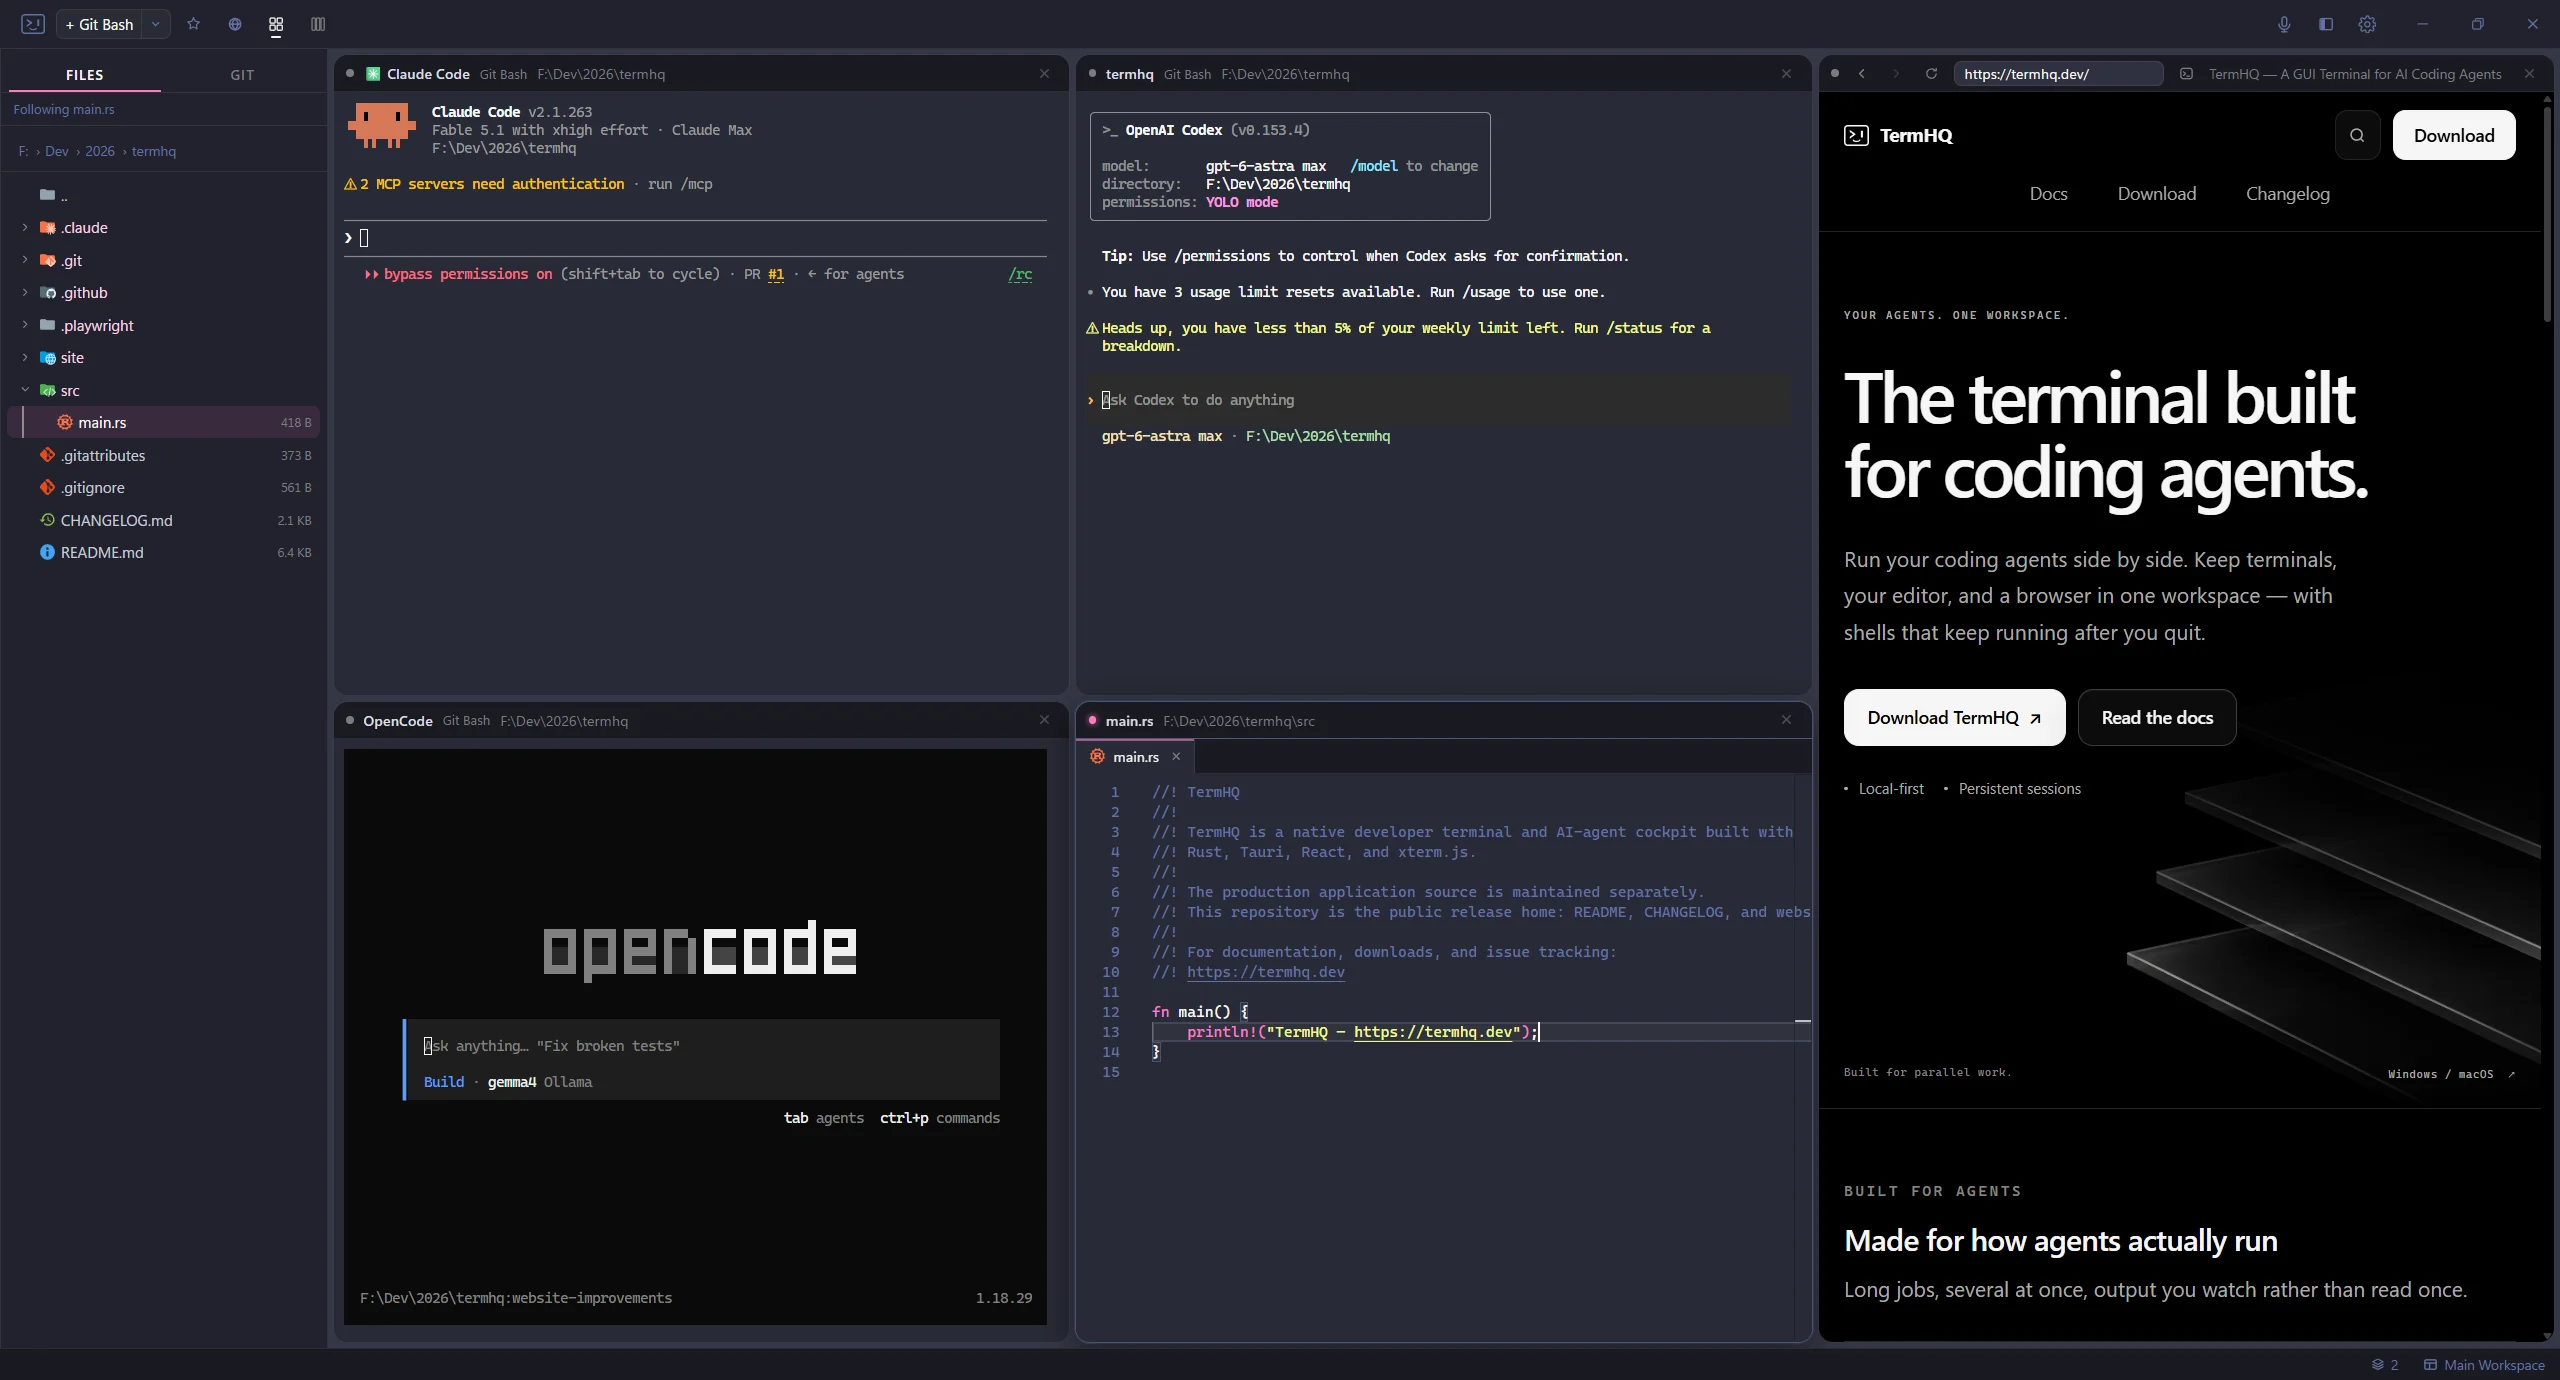Click the search icon on TermHQ website
2560x1380 pixels.
[2357, 135]
